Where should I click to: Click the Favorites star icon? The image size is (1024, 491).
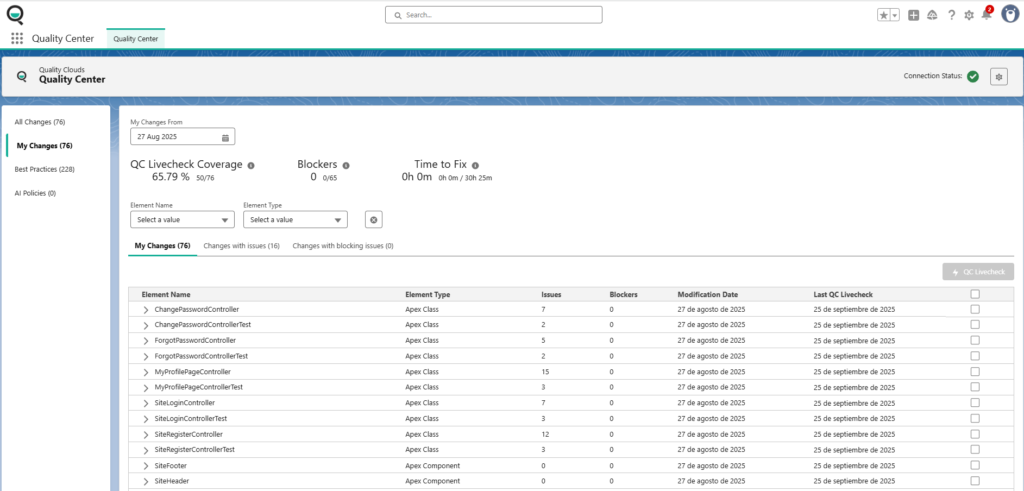pos(883,15)
